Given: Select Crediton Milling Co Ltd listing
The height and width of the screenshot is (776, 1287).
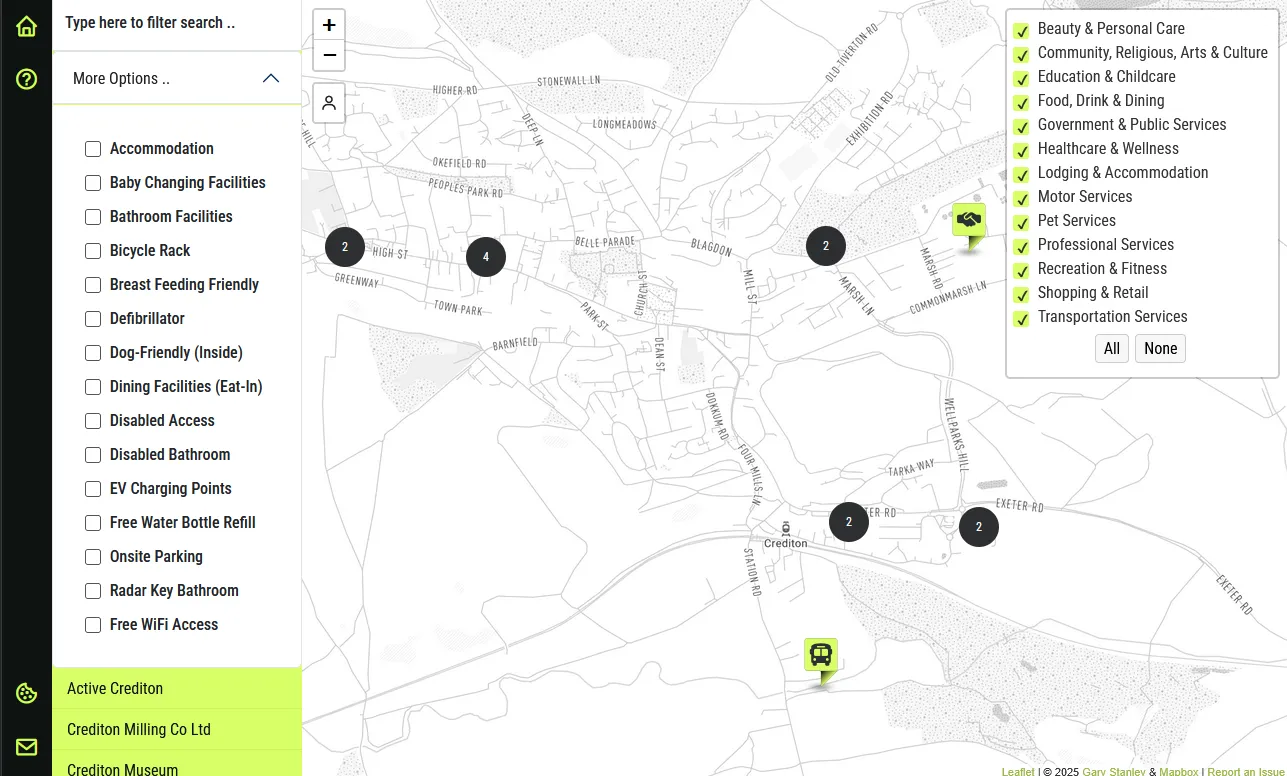Looking at the screenshot, I should coord(177,729).
